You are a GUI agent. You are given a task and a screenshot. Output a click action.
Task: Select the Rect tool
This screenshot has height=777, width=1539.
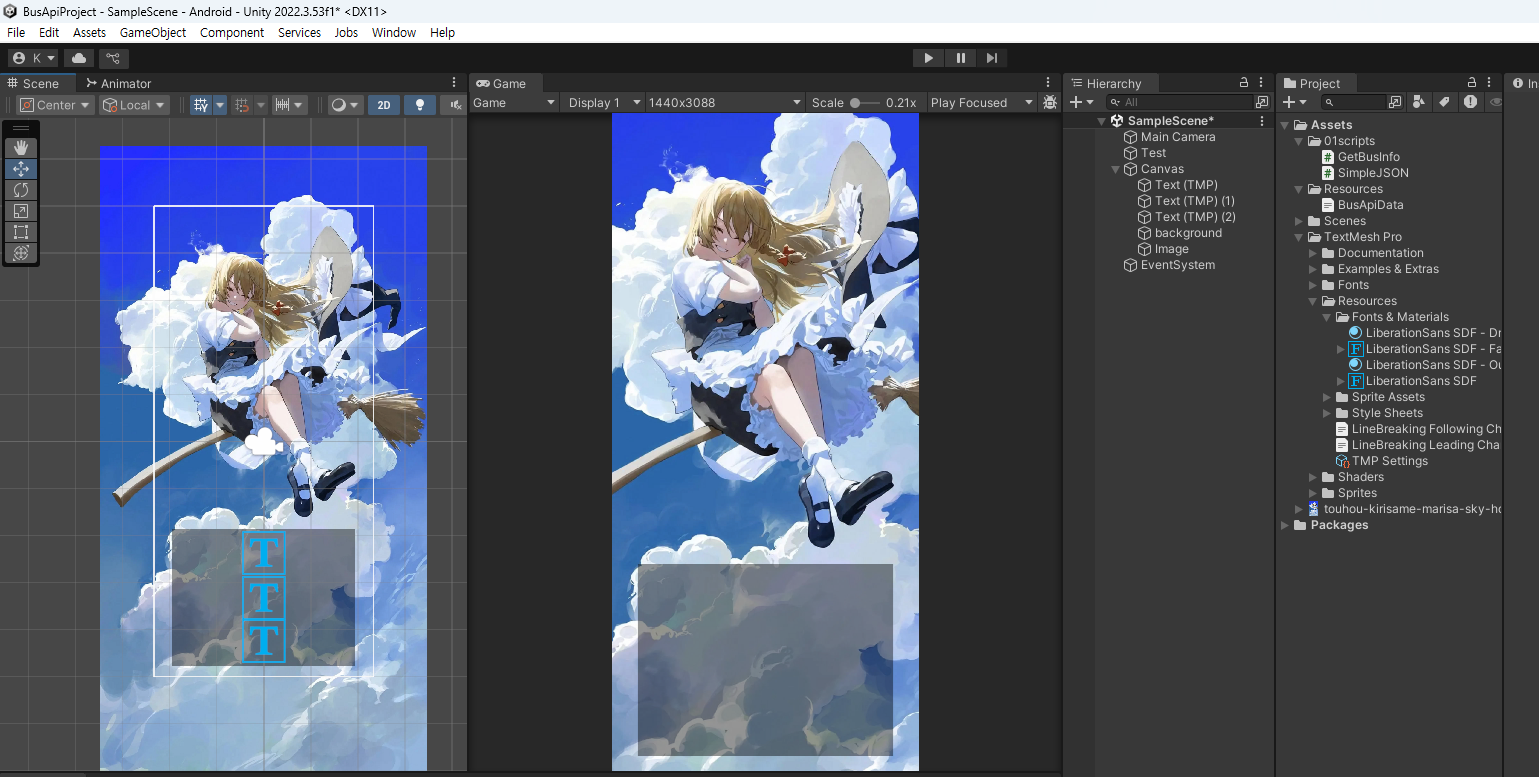(21, 232)
